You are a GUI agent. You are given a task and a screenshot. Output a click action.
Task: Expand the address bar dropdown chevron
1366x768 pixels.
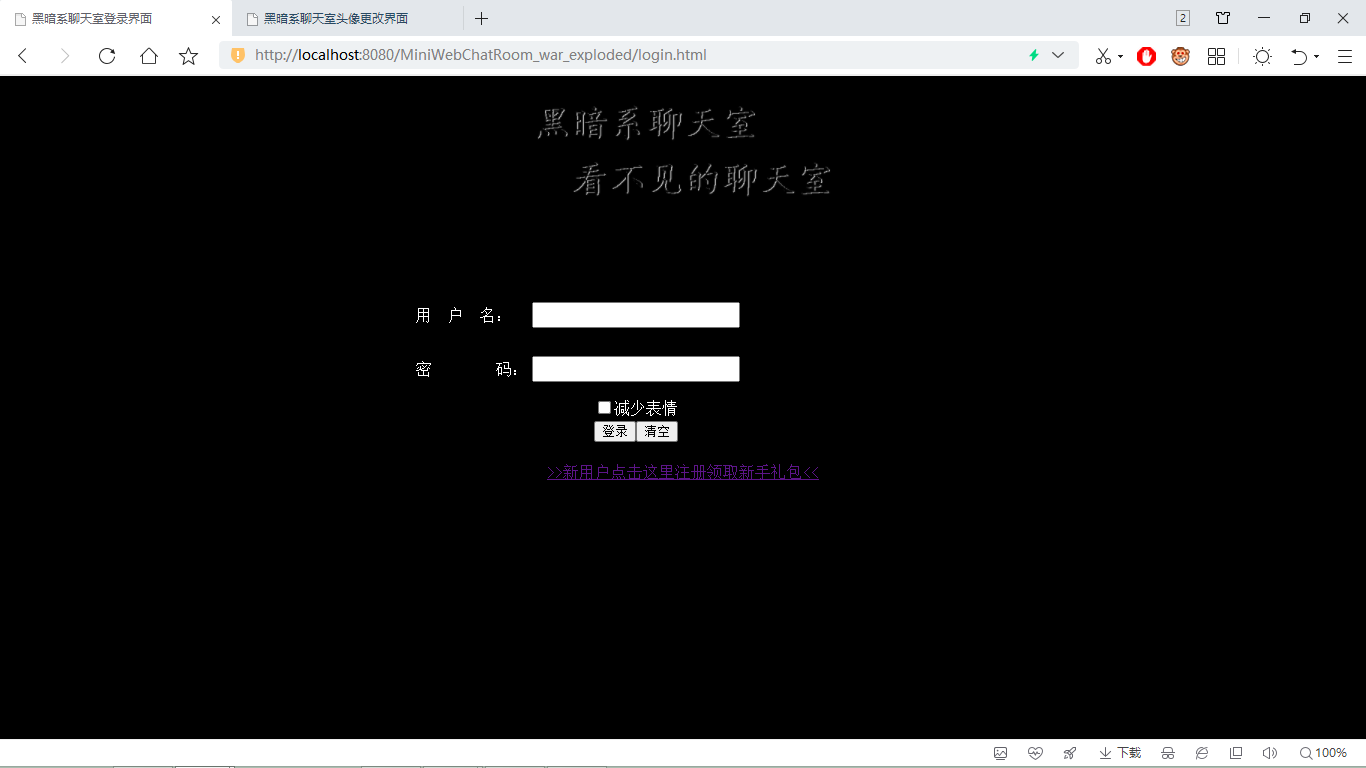[x=1058, y=55]
